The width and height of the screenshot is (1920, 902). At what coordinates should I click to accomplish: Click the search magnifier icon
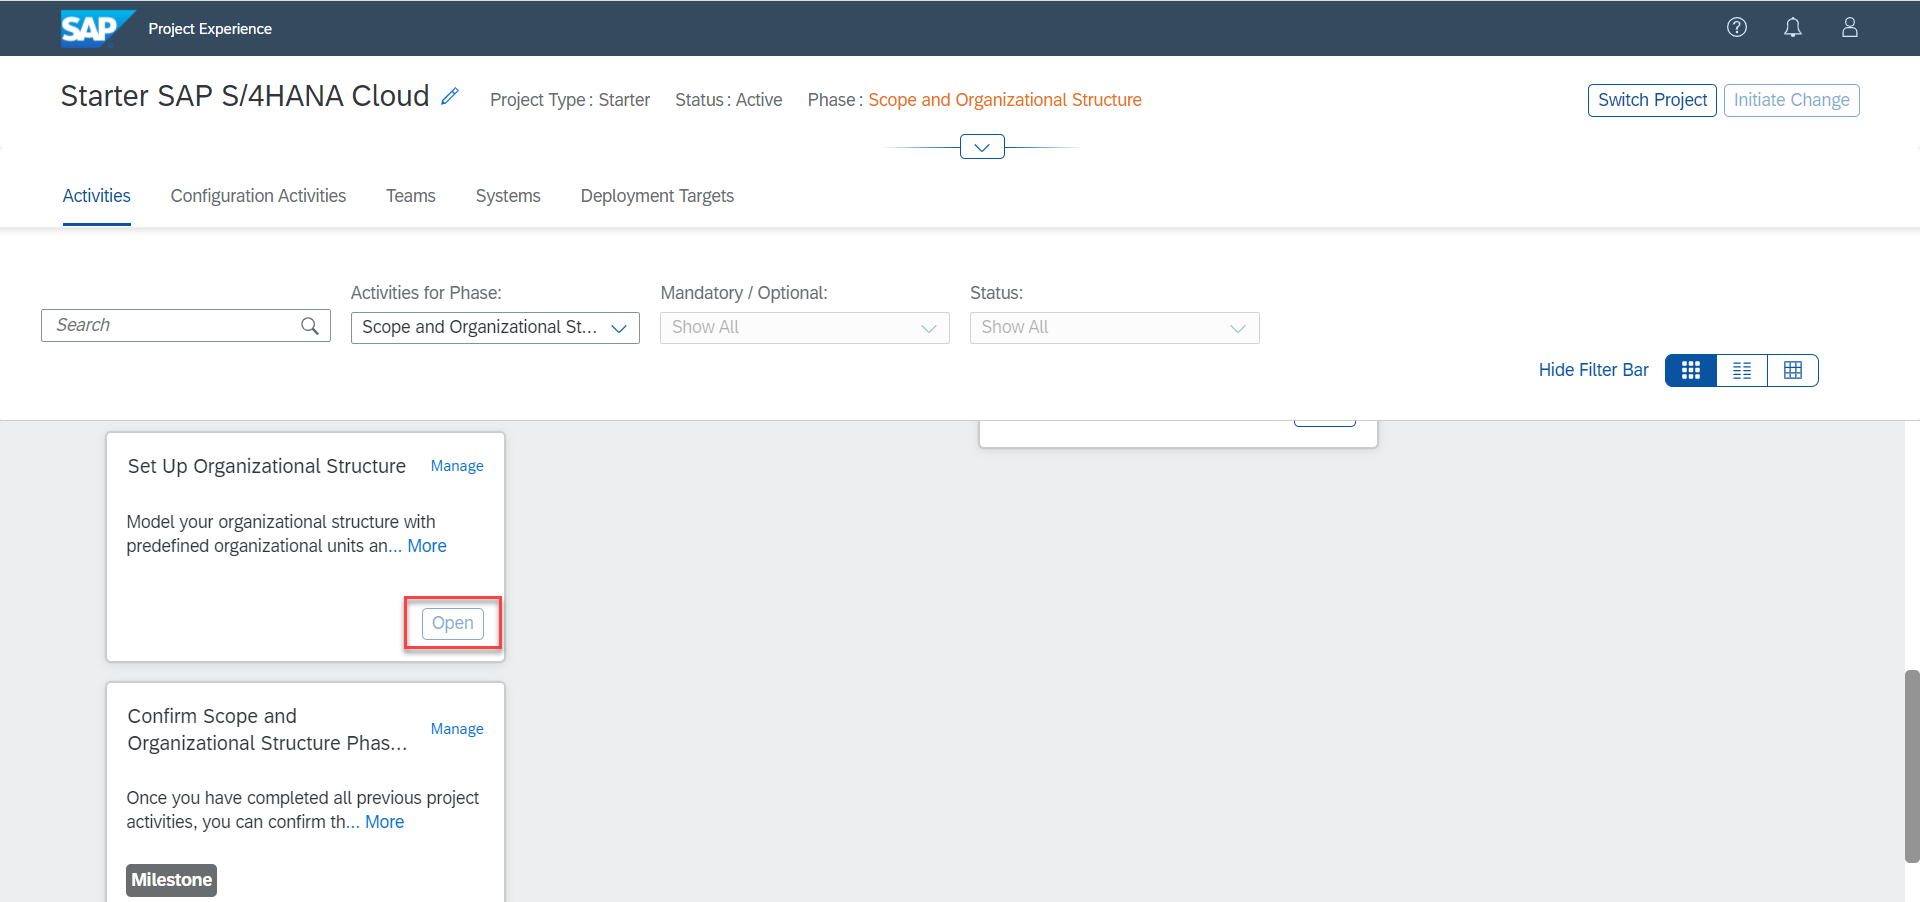(310, 325)
